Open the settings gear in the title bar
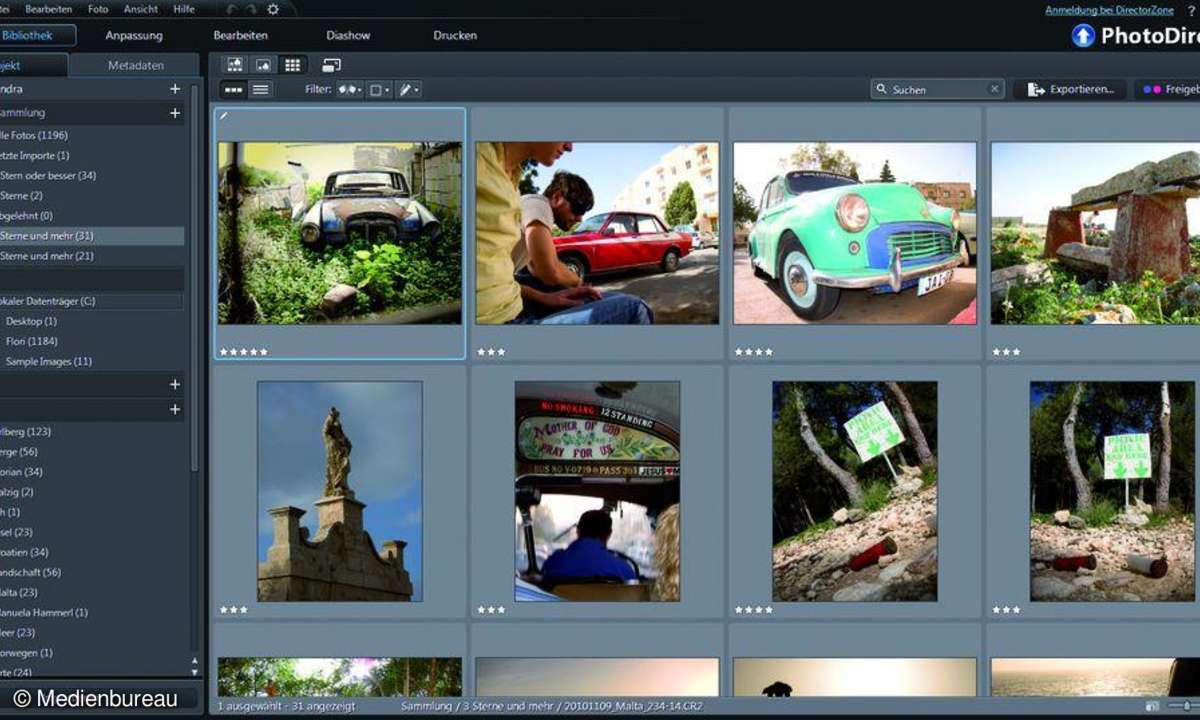The width and height of the screenshot is (1200, 720). (x=273, y=9)
